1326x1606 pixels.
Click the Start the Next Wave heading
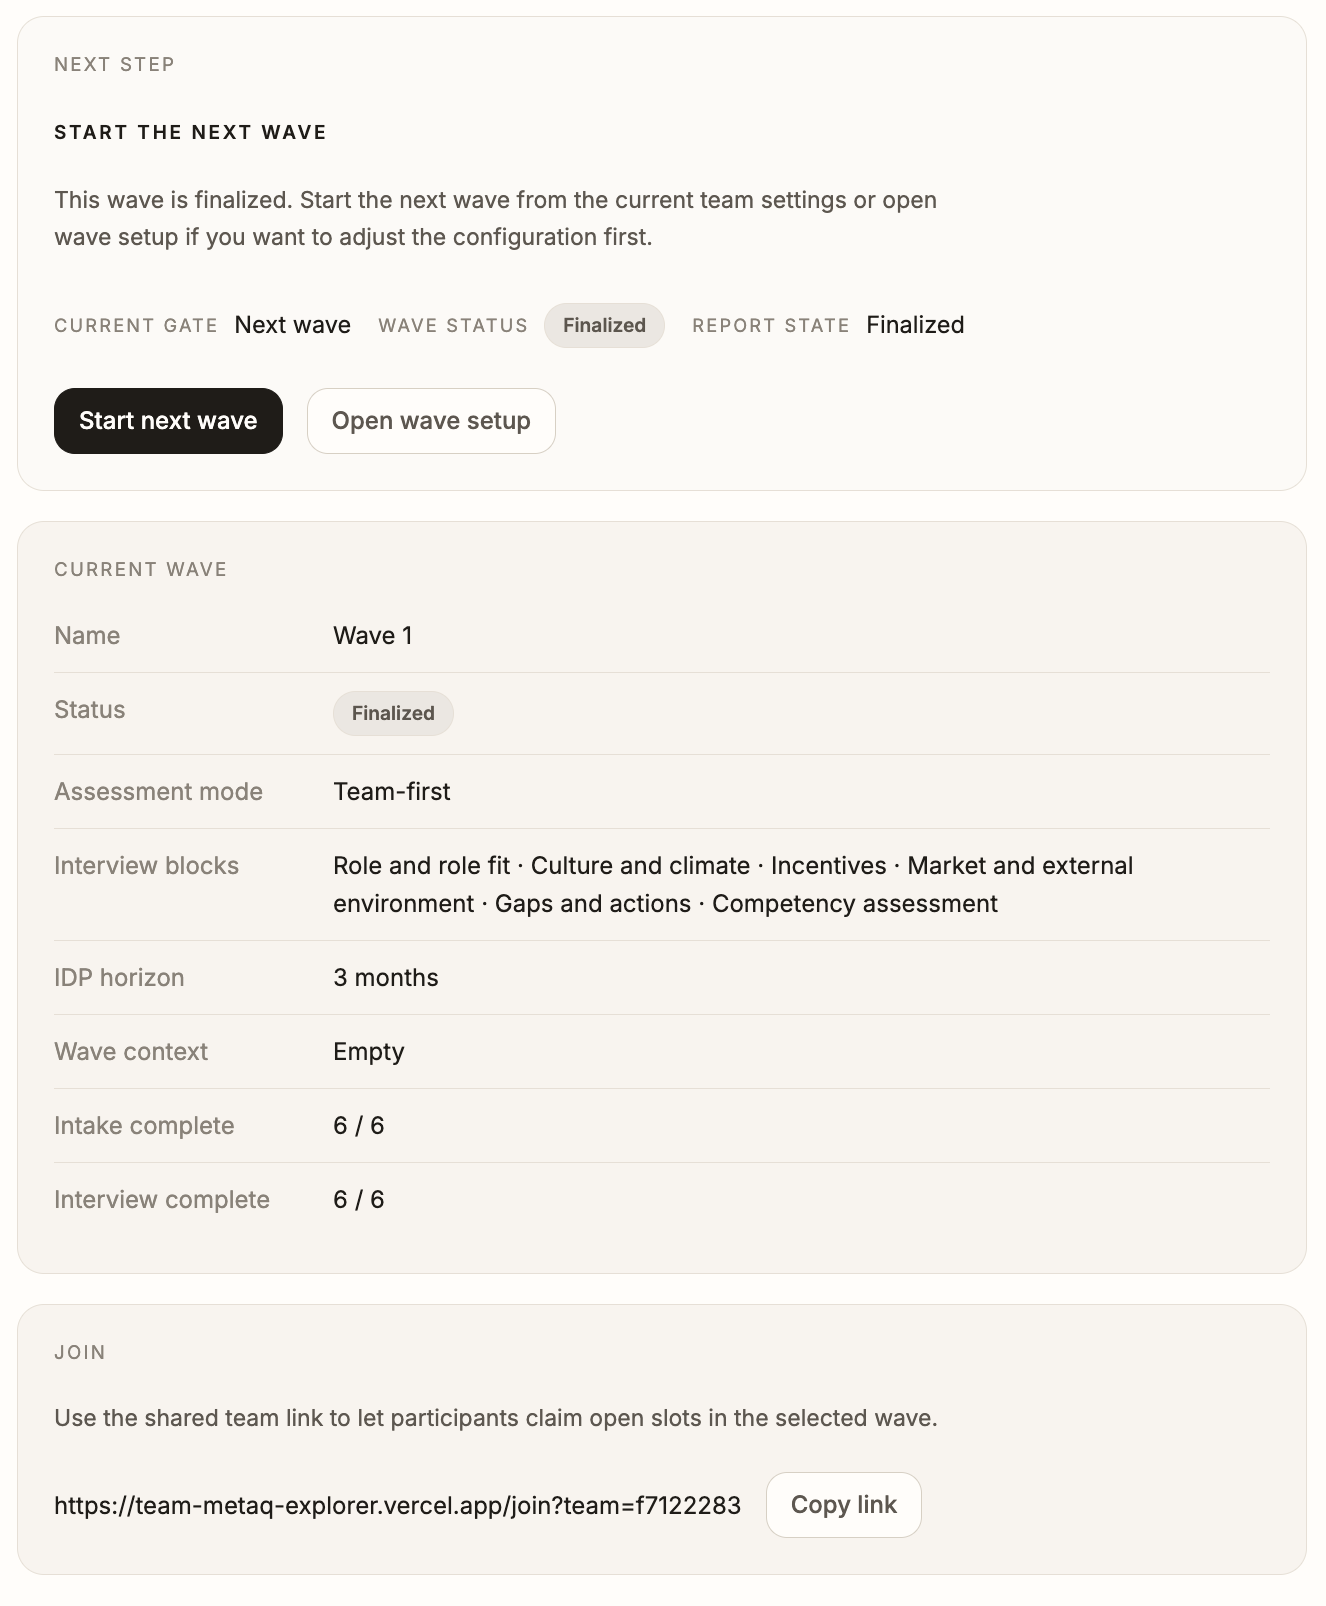pos(191,132)
